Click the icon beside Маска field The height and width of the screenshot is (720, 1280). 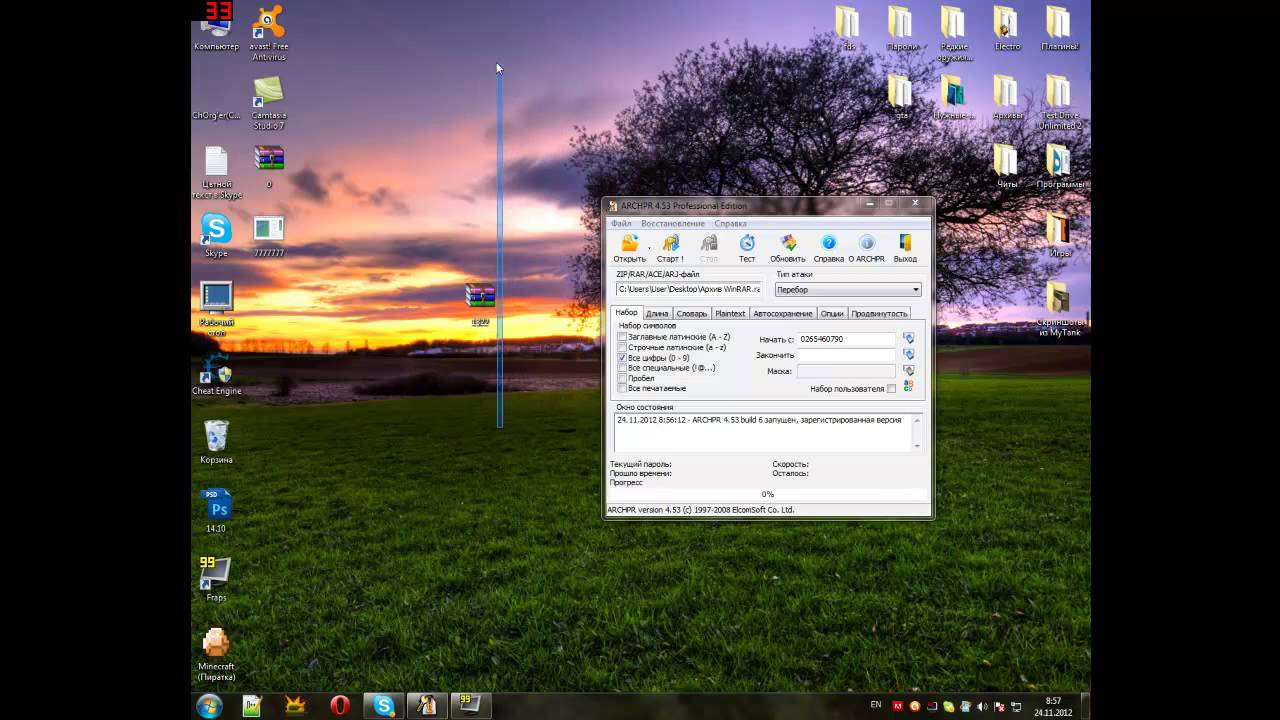[x=908, y=371]
